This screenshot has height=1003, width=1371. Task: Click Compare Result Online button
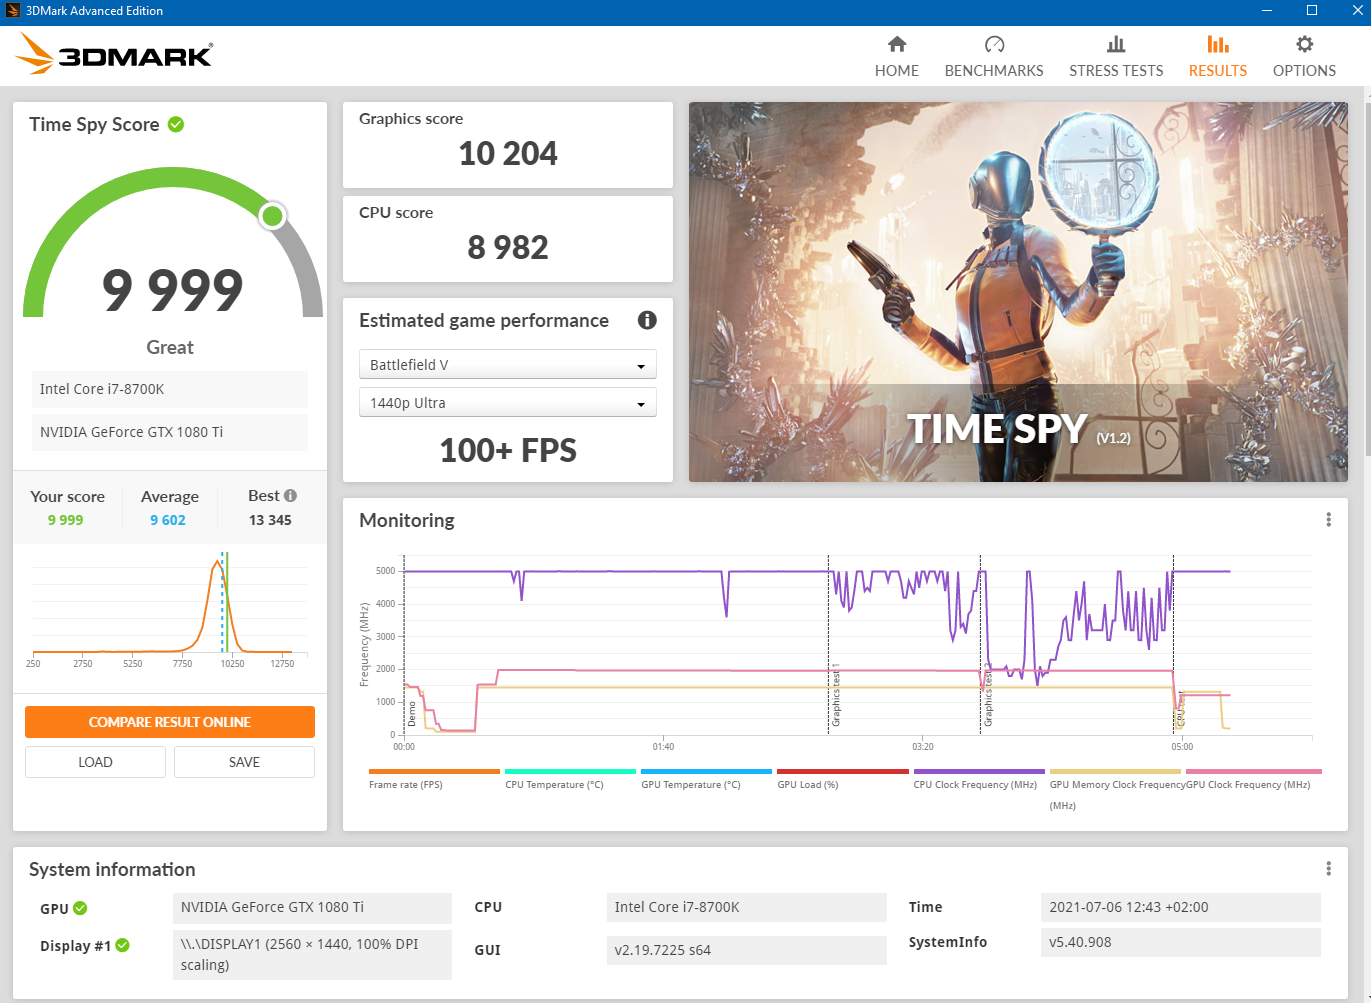(x=170, y=722)
